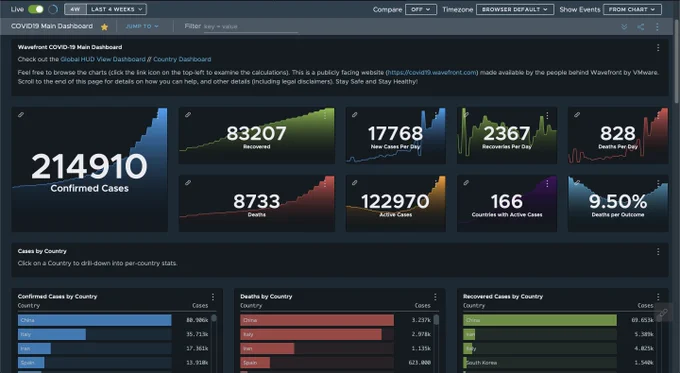Image resolution: width=680 pixels, height=373 pixels.
Task: Select China bar in Deaths by Country
Action: (x=317, y=320)
